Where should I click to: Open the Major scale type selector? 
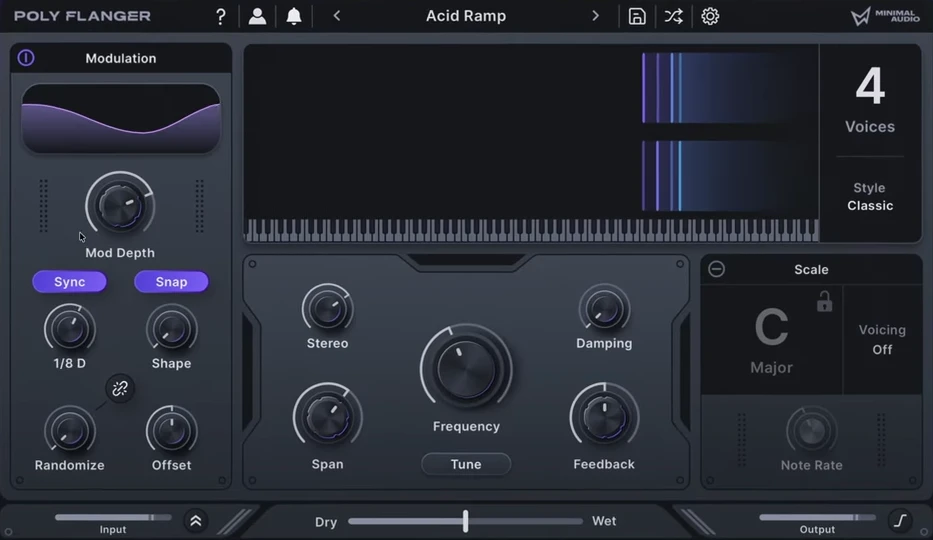tap(771, 368)
